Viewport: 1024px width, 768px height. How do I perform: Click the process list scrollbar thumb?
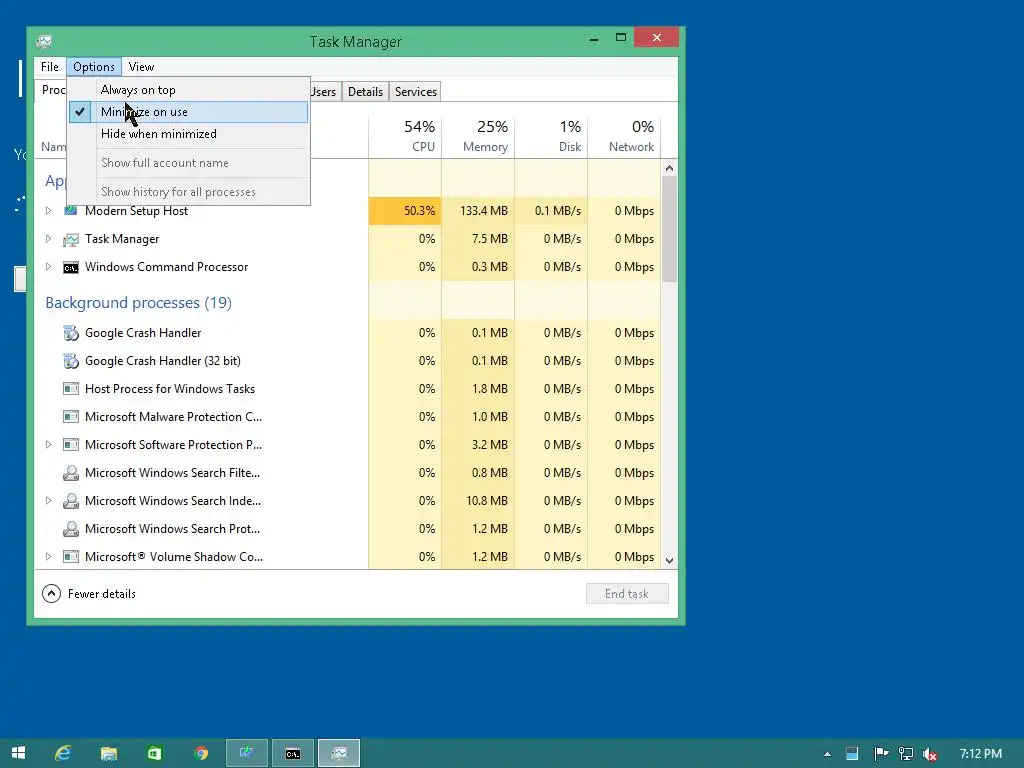(x=669, y=229)
